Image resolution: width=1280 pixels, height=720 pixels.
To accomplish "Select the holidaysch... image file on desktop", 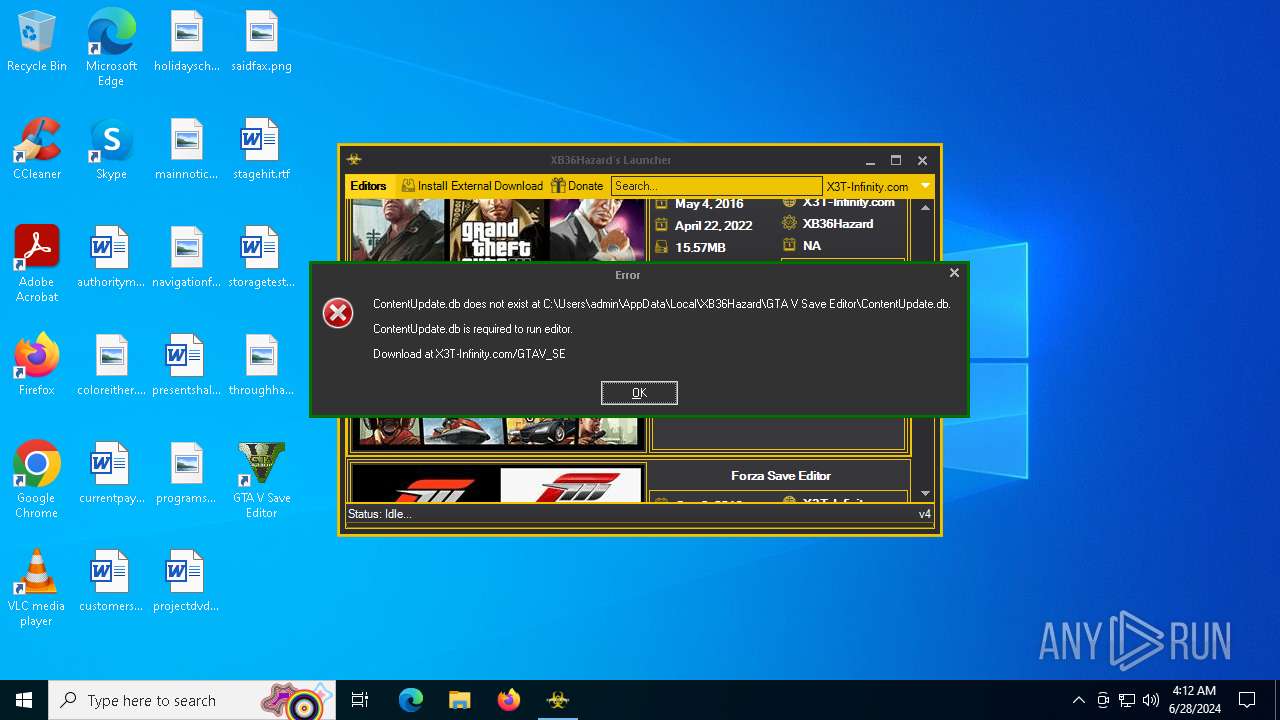I will [187, 42].
